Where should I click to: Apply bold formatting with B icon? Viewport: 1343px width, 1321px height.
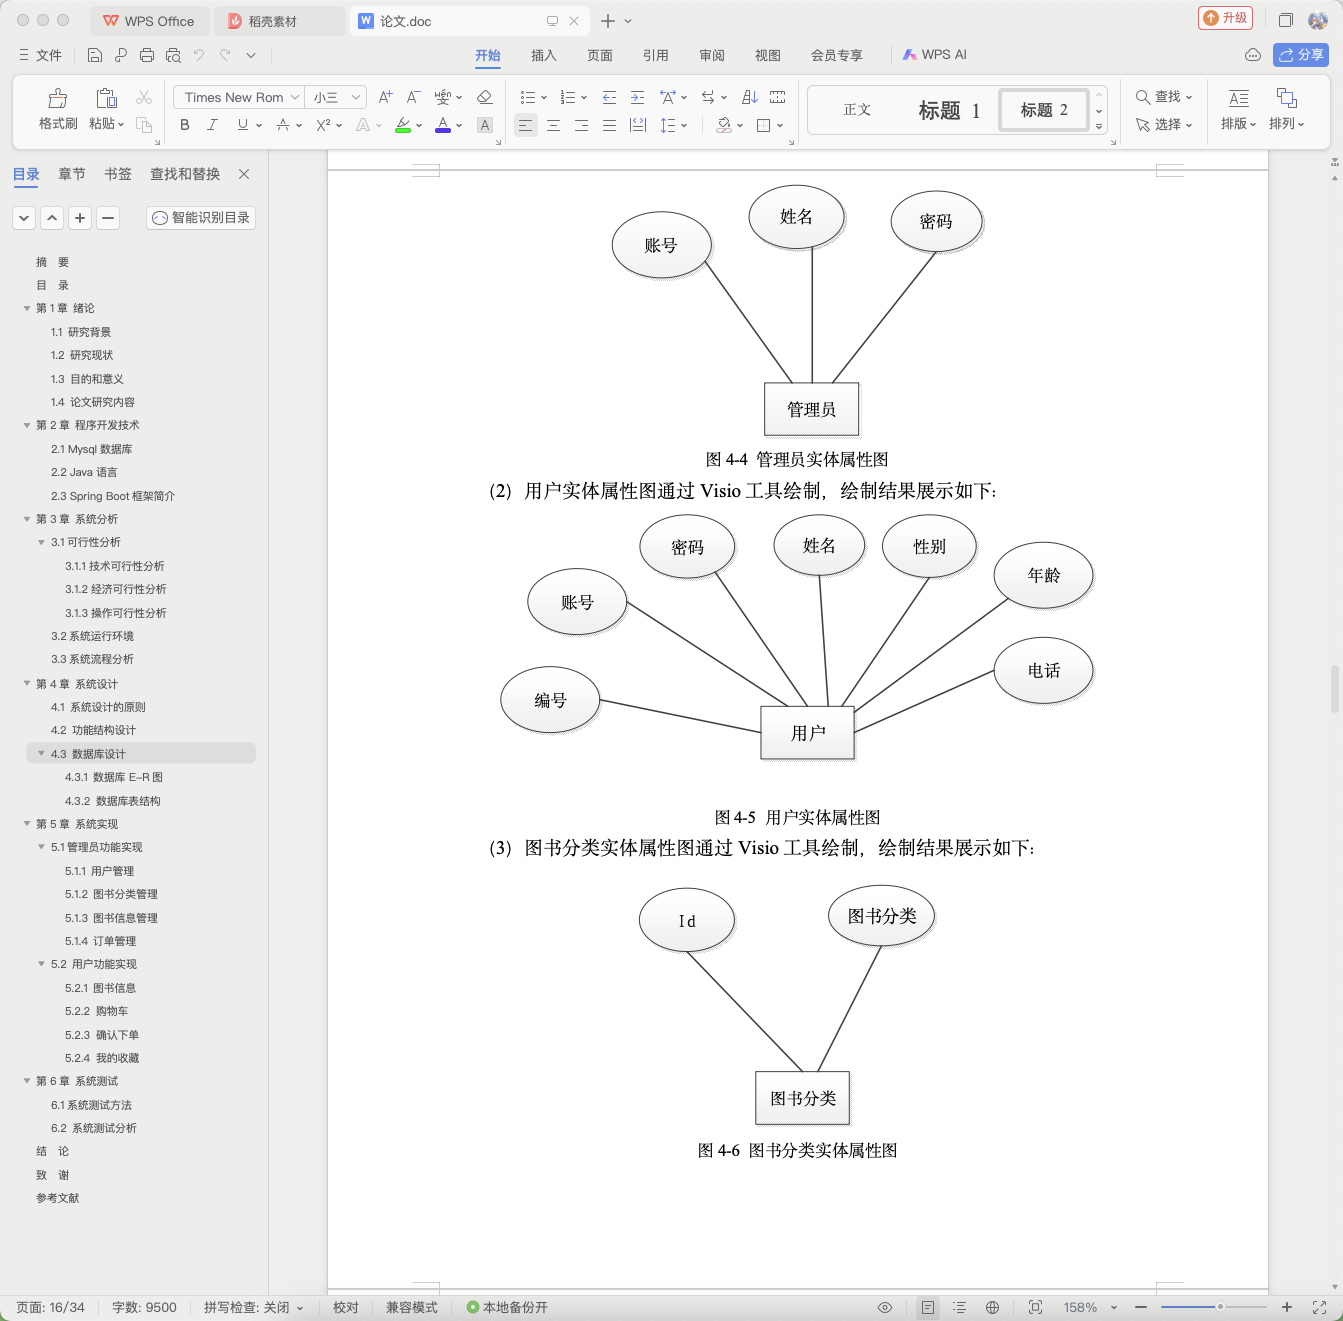(x=184, y=125)
